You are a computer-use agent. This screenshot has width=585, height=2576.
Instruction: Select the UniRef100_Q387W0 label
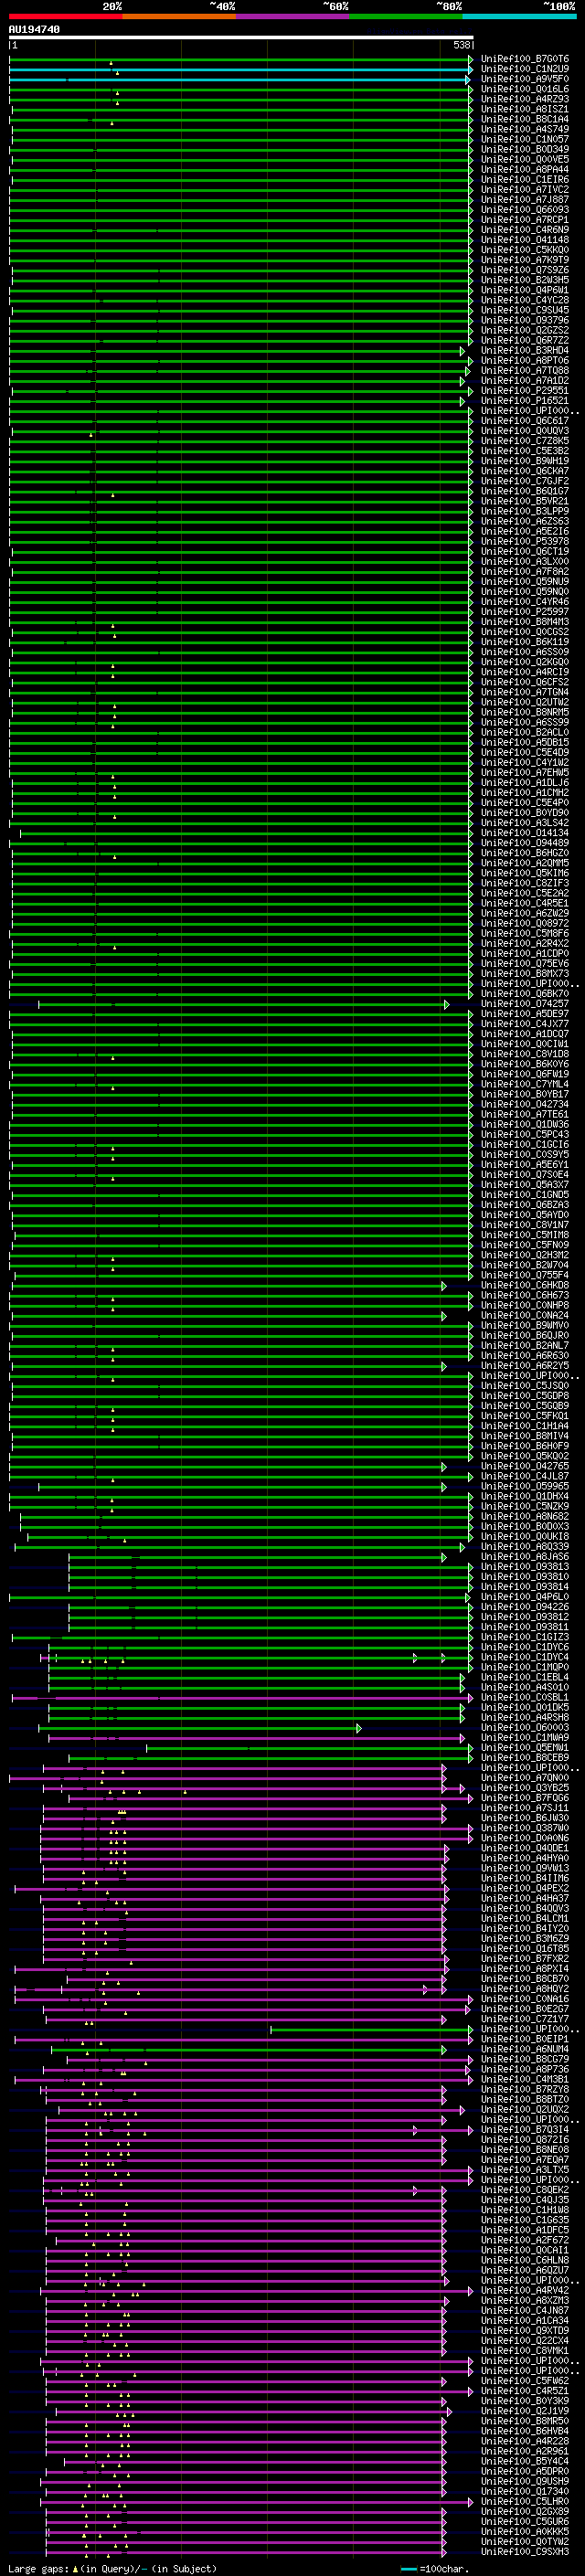[525, 1828]
